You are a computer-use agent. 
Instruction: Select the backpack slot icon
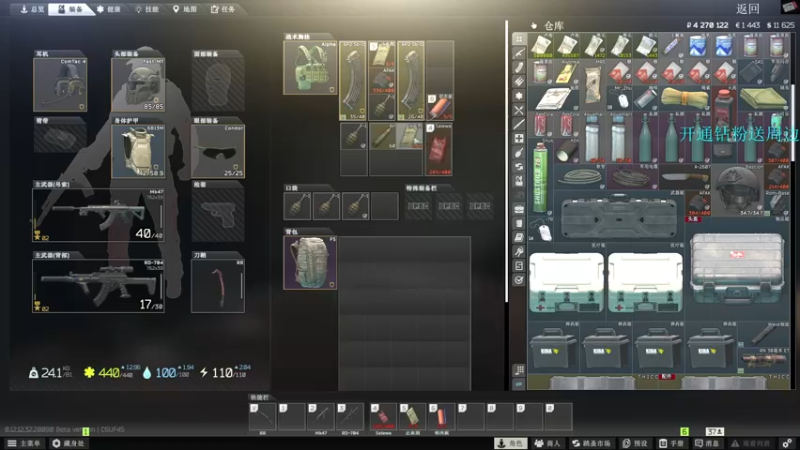point(310,263)
